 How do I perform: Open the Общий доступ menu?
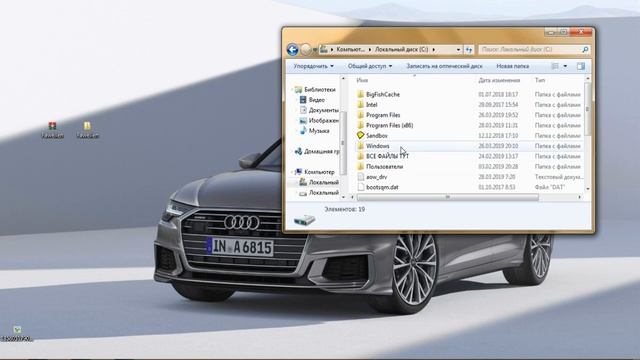coord(370,66)
